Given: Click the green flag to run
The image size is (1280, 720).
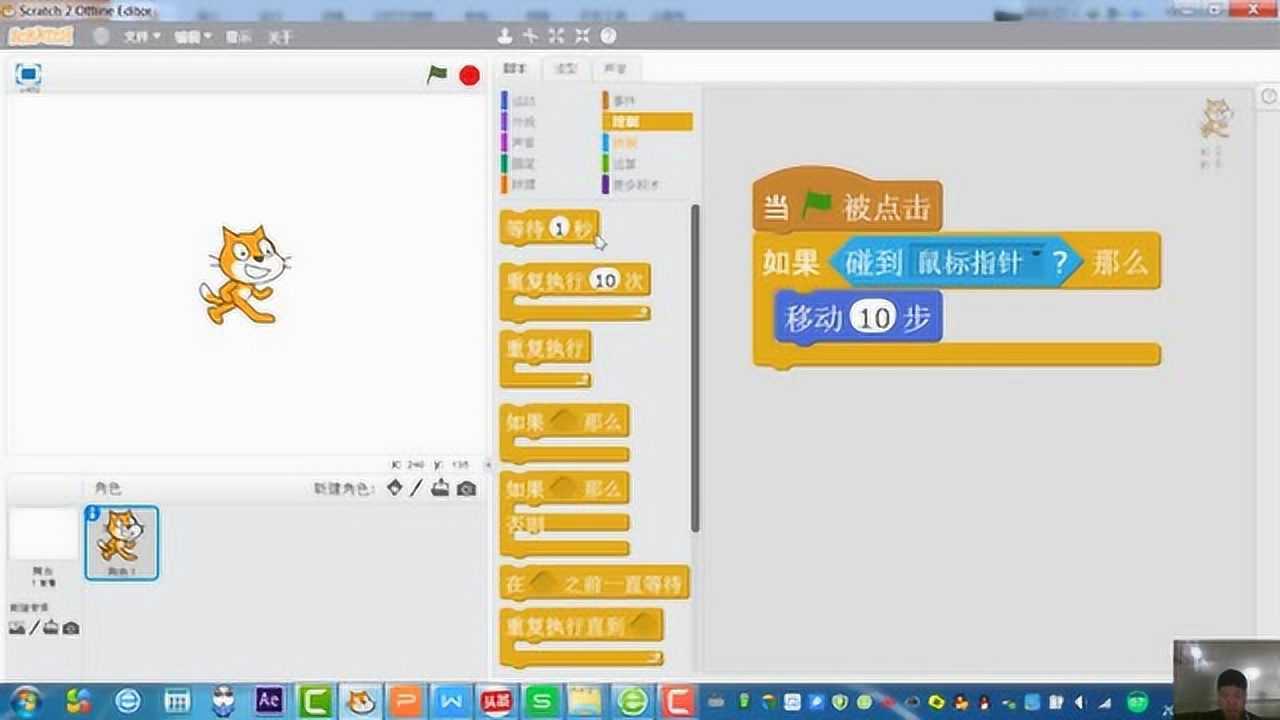Looking at the screenshot, I should pyautogui.click(x=437, y=74).
